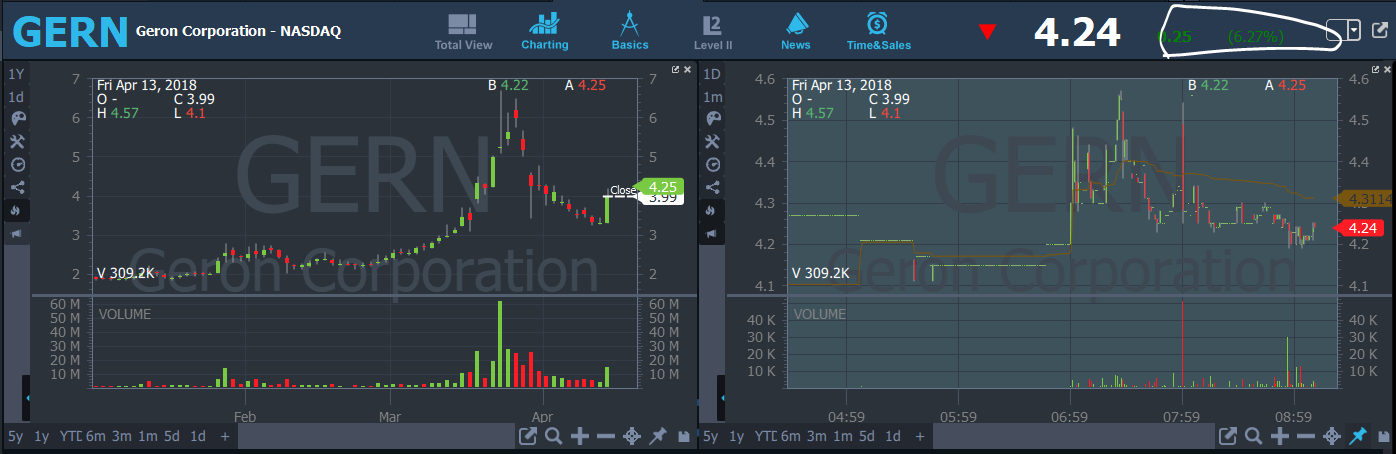Select 1y range on left chart
1396x454 pixels.
click(x=41, y=436)
